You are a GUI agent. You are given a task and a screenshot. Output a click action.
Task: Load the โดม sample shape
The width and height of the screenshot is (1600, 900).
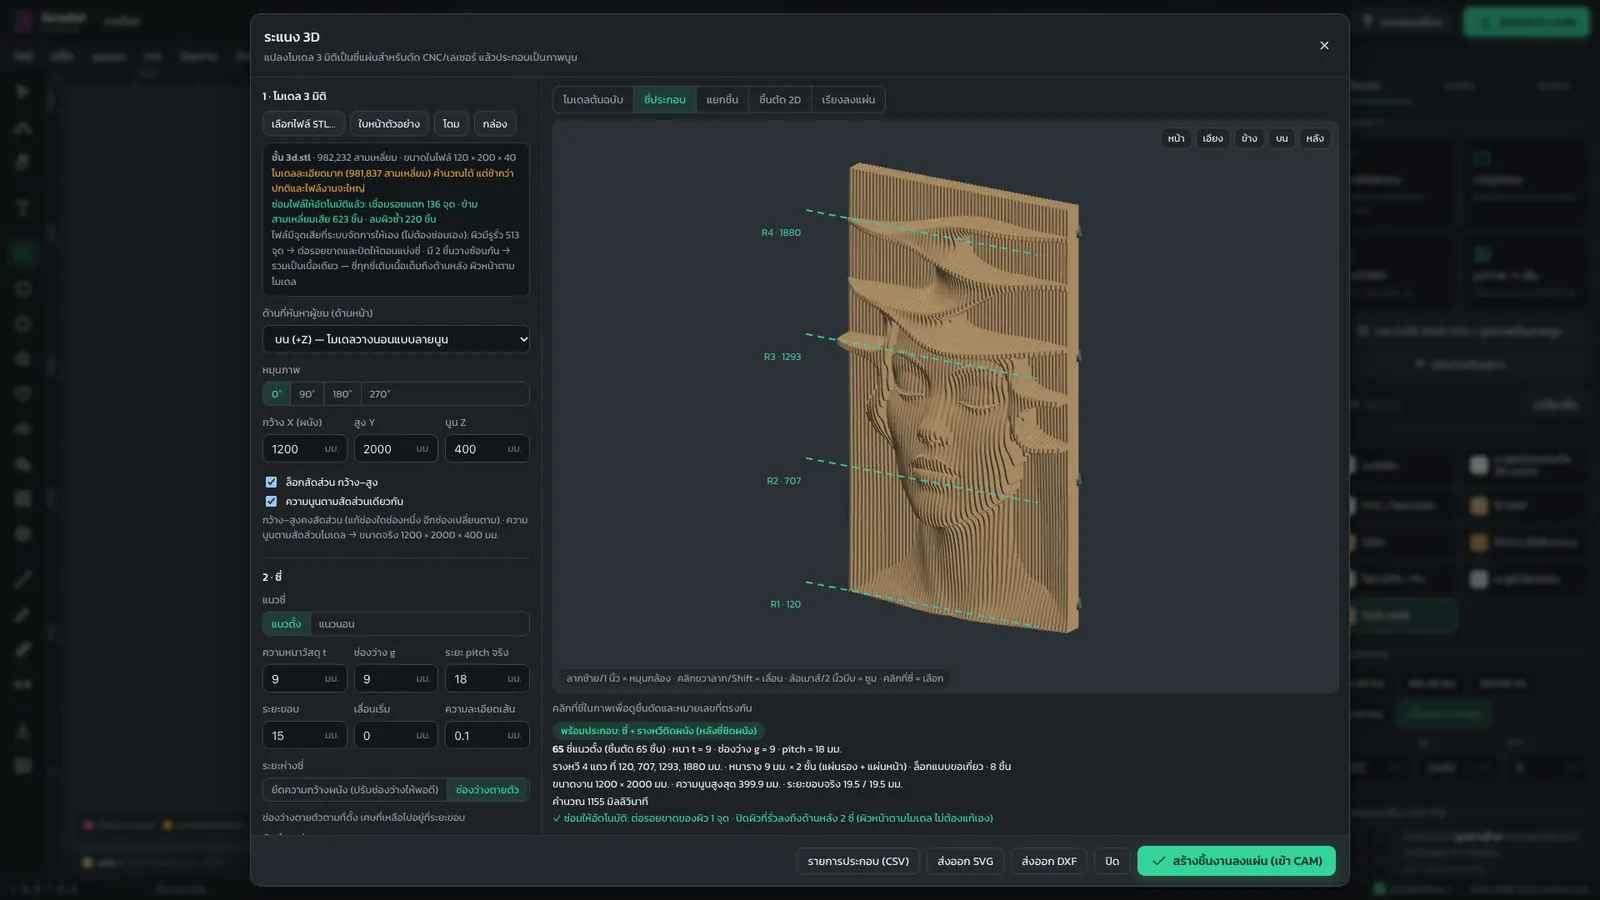point(451,124)
